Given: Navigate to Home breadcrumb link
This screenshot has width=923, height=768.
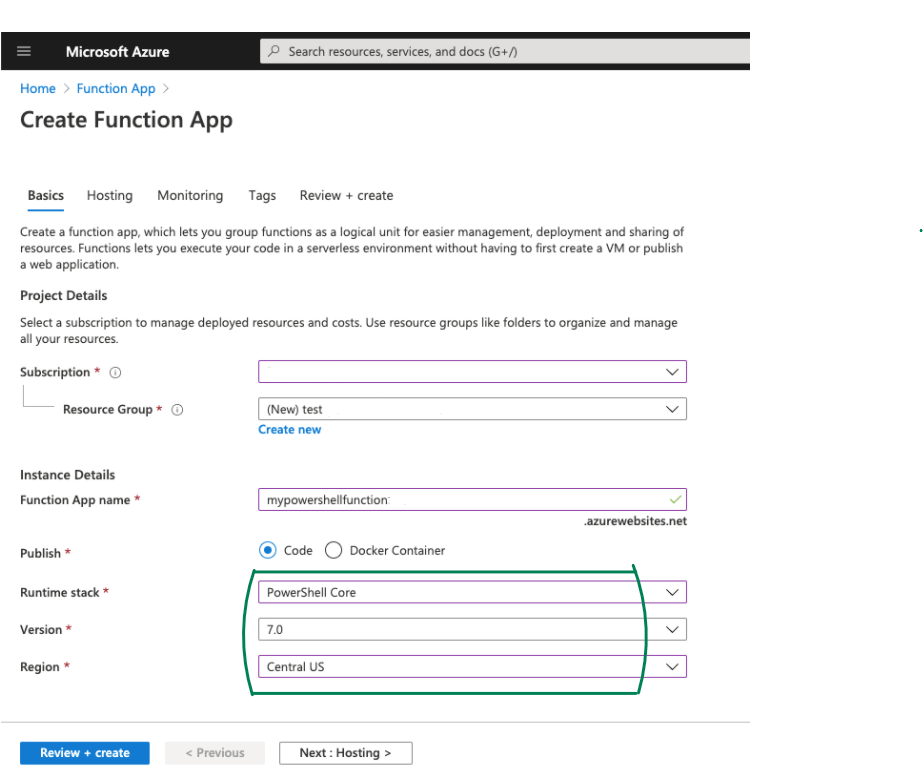Looking at the screenshot, I should click(37, 89).
